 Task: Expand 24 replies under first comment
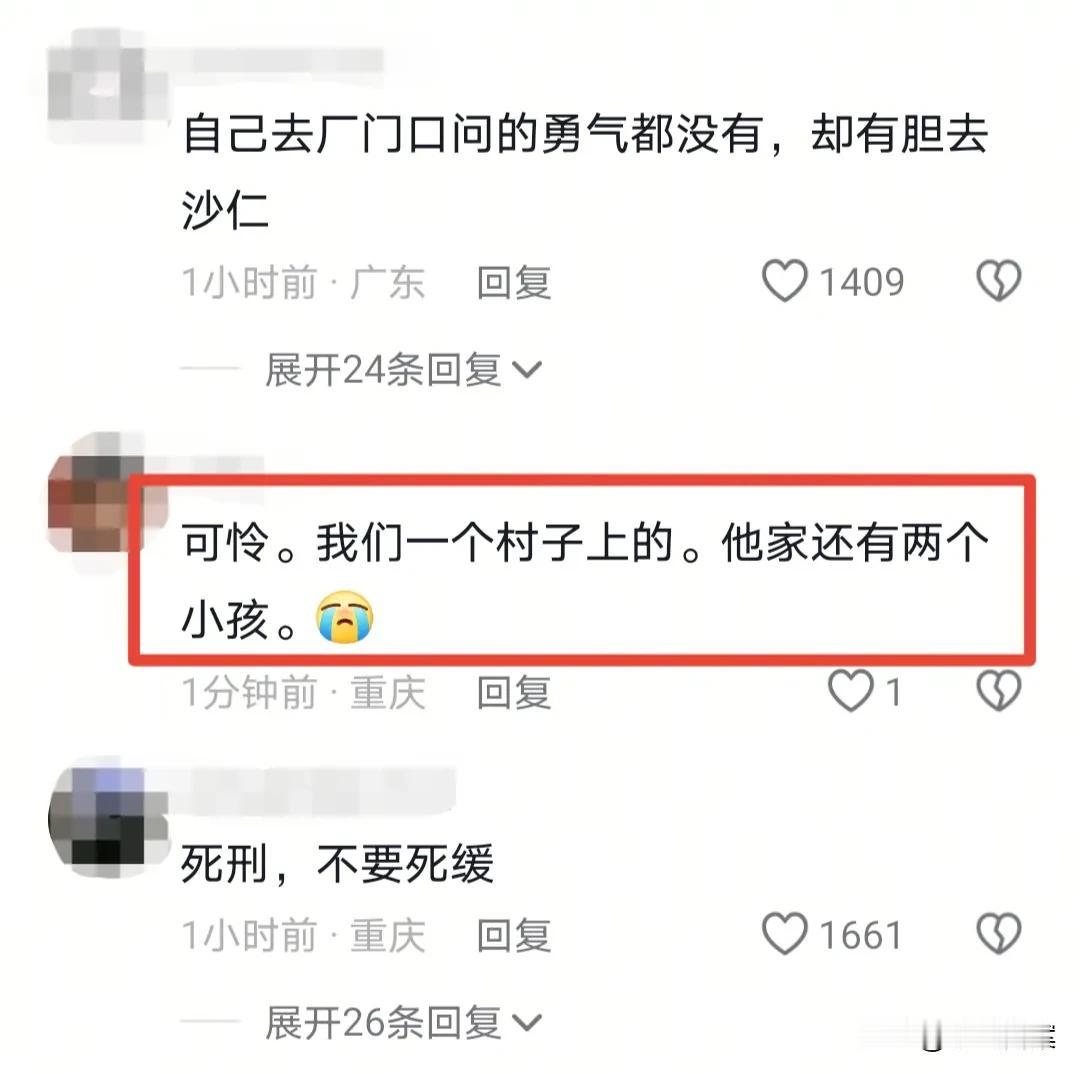[x=404, y=370]
